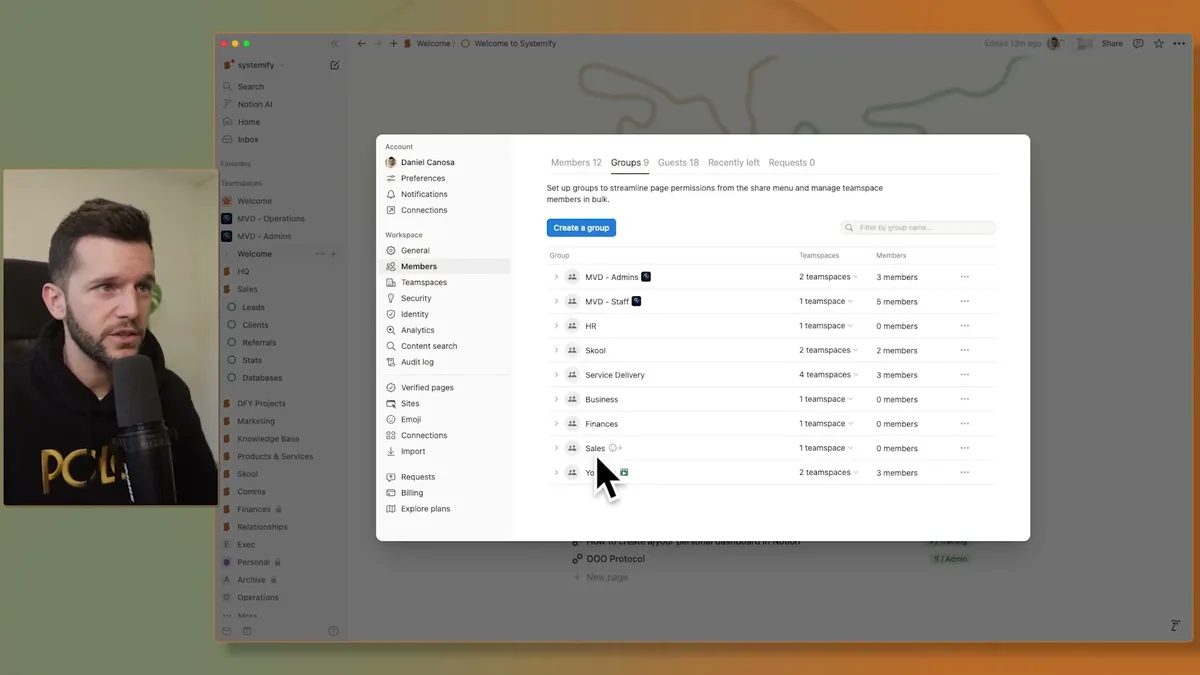Click the Create a group button
Image resolution: width=1200 pixels, height=675 pixels.
click(x=581, y=227)
